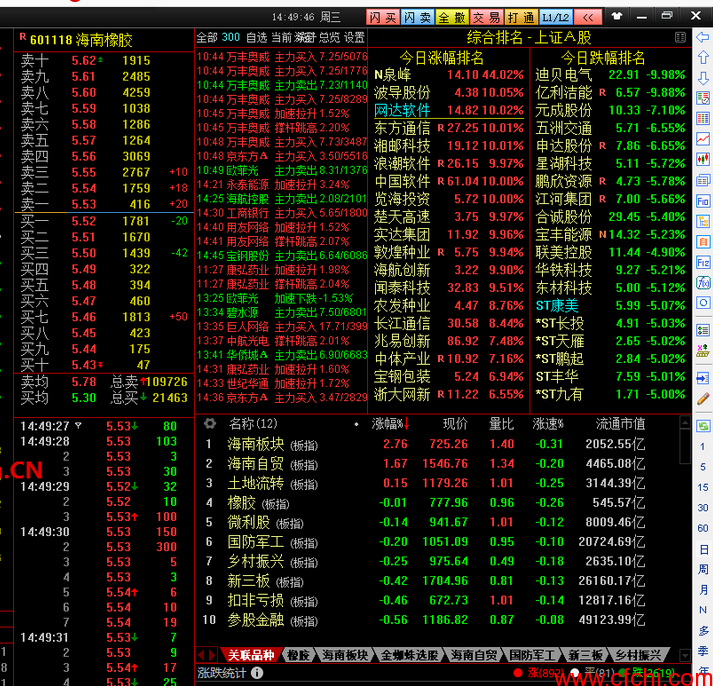Viewport: 713px width, 686px height.
Task: Click the down arrow icon in right sidebar
Action: coord(703,78)
